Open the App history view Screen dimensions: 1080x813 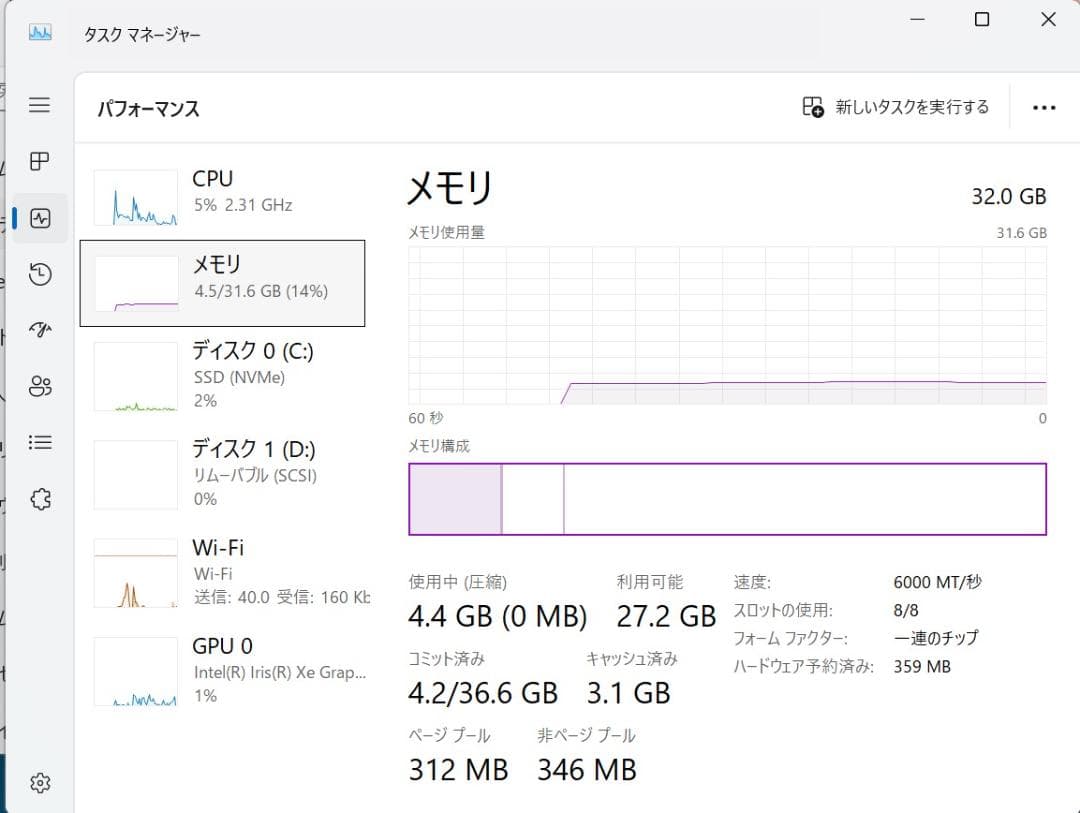pos(40,274)
